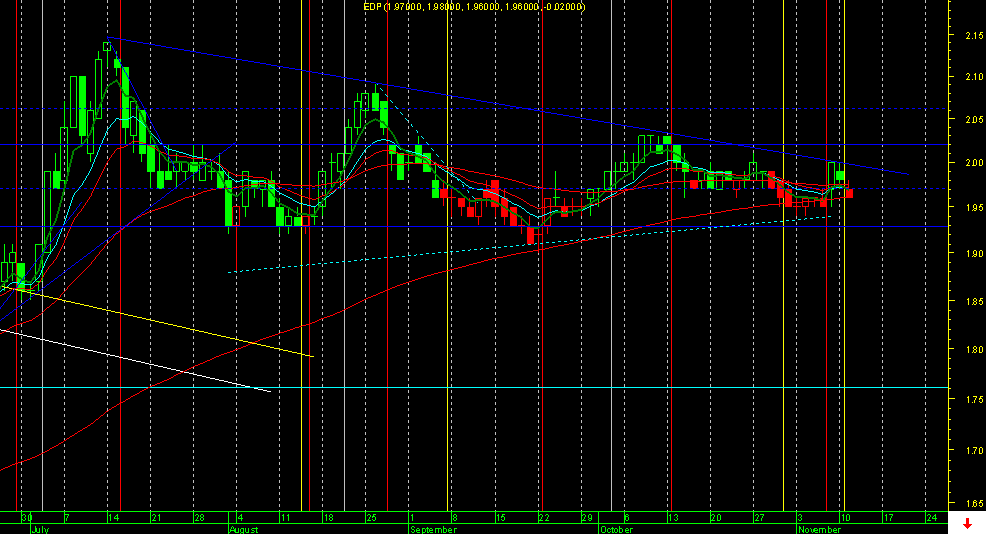Select the September month label

[433, 530]
